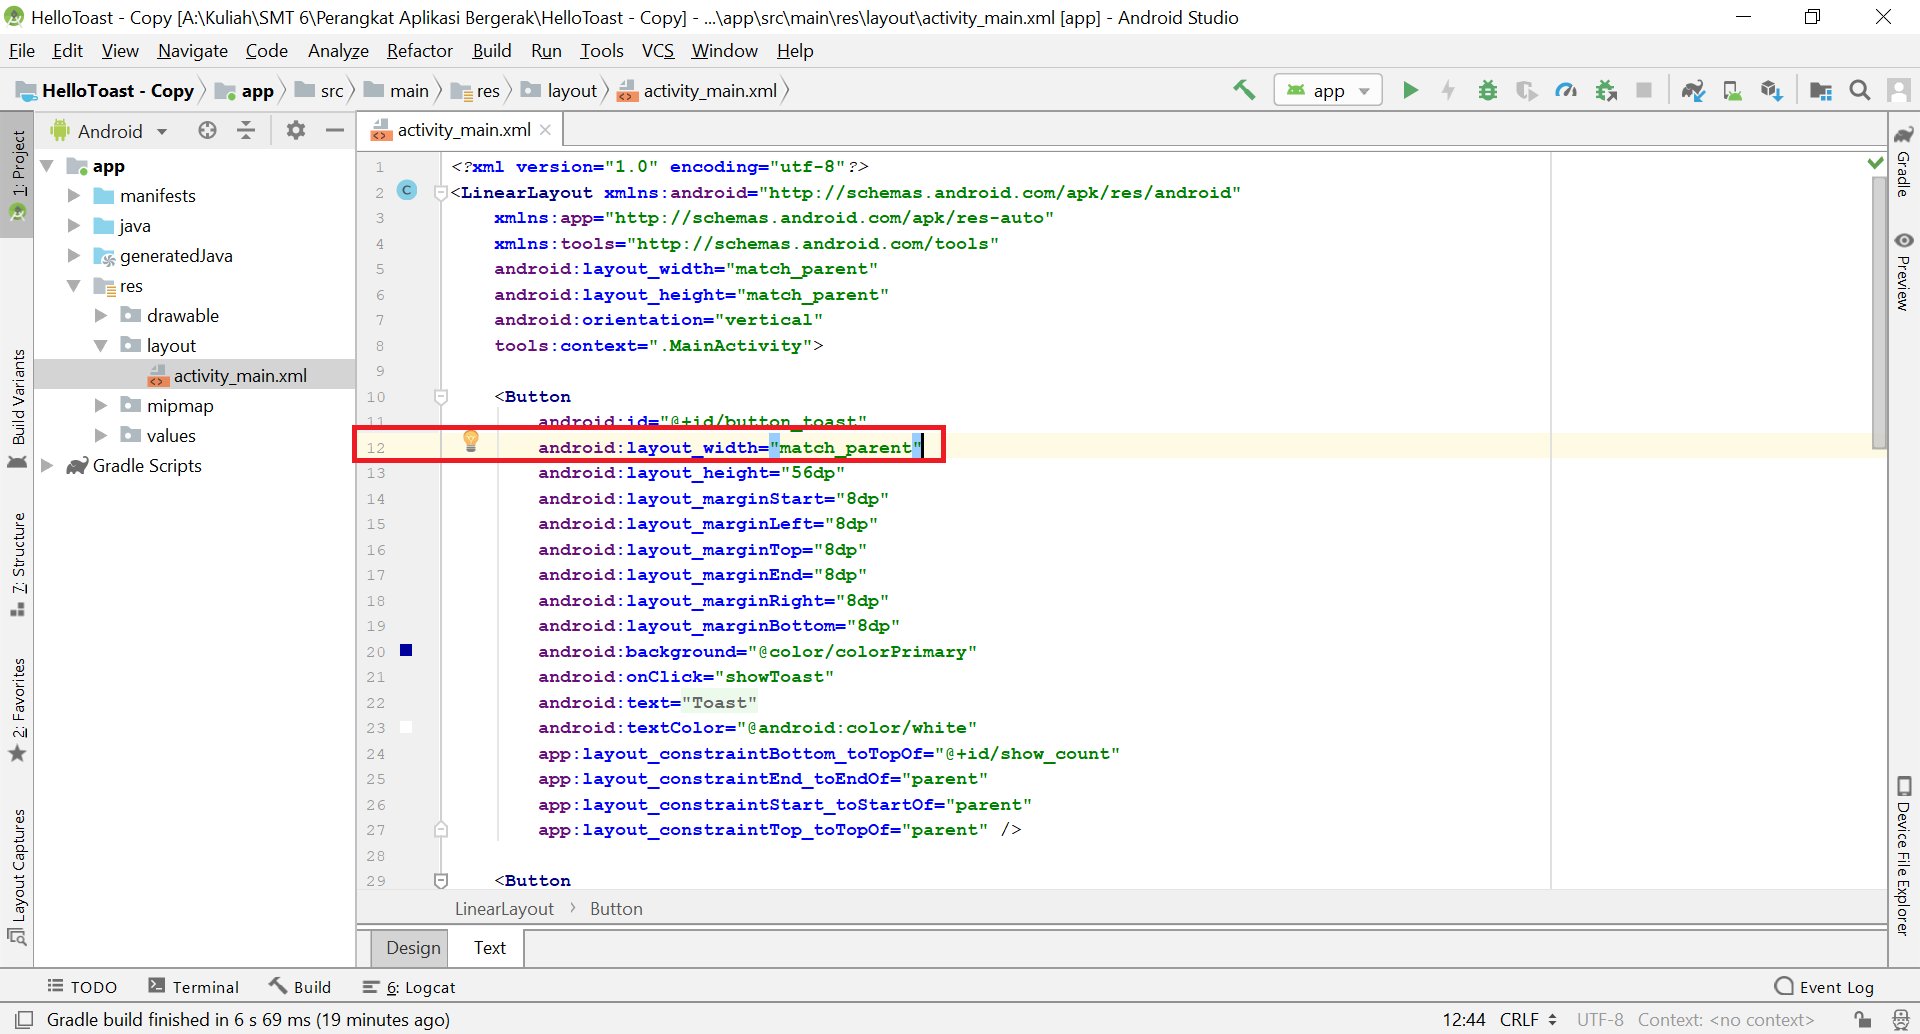Open the Debug app tool
Screen dimensions: 1920x1034
pyautogui.click(x=1487, y=90)
